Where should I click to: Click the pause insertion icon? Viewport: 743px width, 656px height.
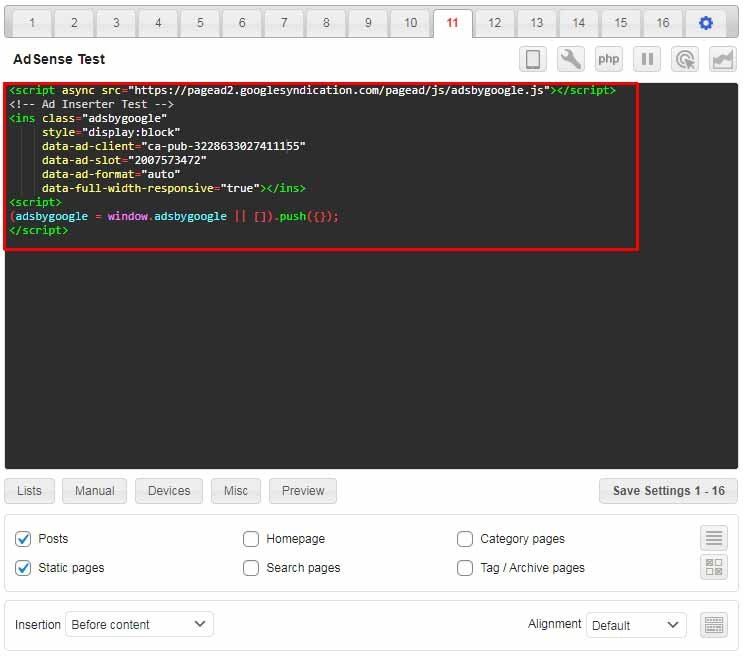click(647, 59)
